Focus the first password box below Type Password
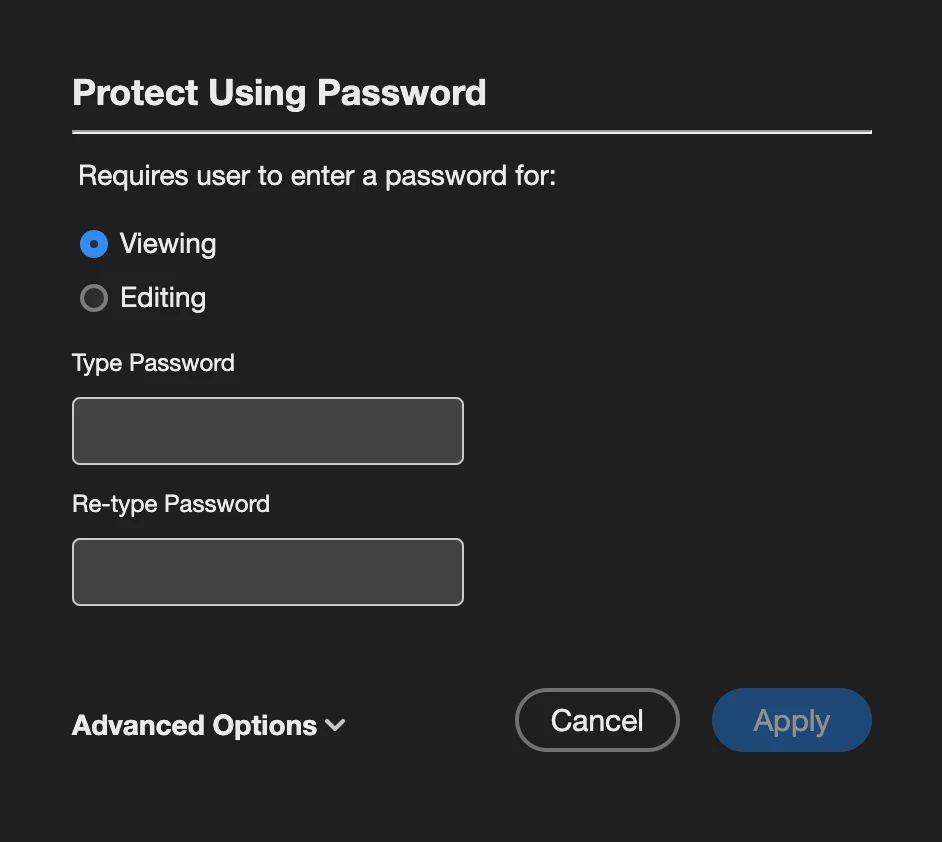 268,431
